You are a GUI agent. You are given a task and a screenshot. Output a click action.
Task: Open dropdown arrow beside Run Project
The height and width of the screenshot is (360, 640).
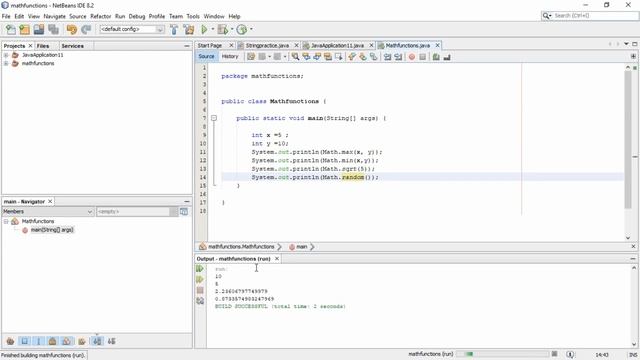pos(212,29)
